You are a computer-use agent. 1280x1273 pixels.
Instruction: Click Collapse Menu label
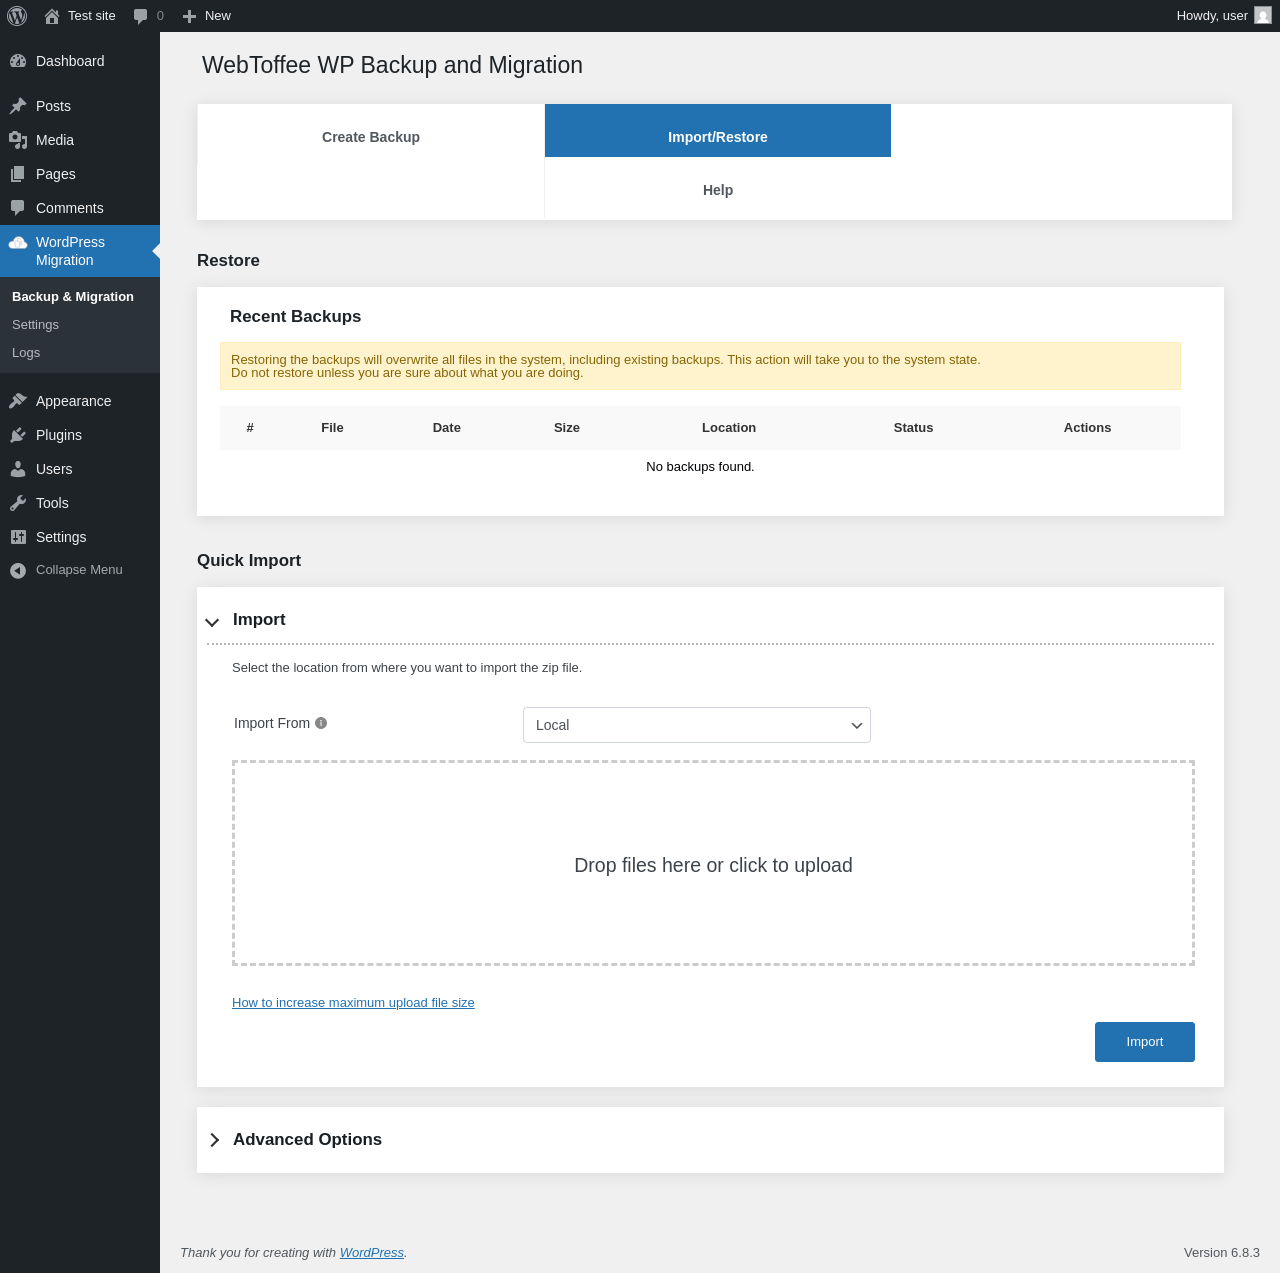click(79, 570)
